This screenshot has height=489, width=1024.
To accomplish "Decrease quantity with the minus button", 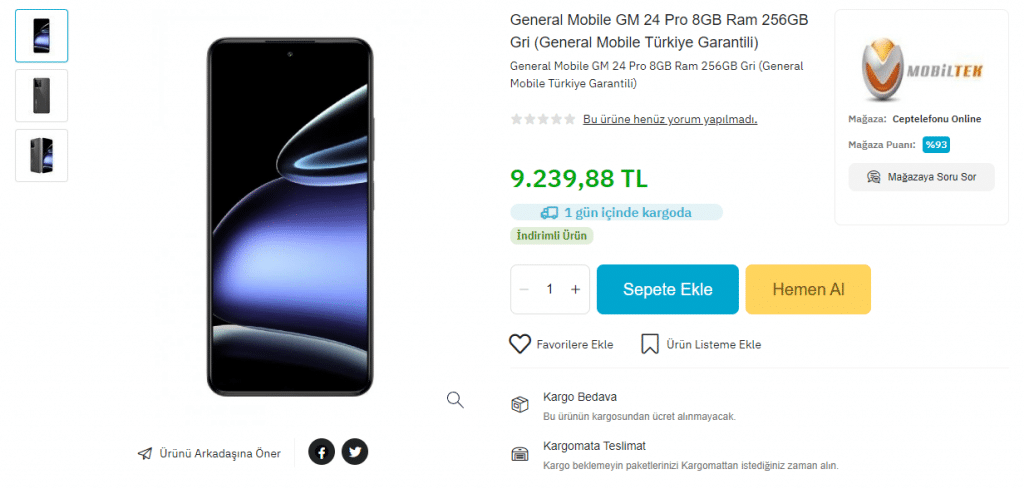I will tap(524, 289).
